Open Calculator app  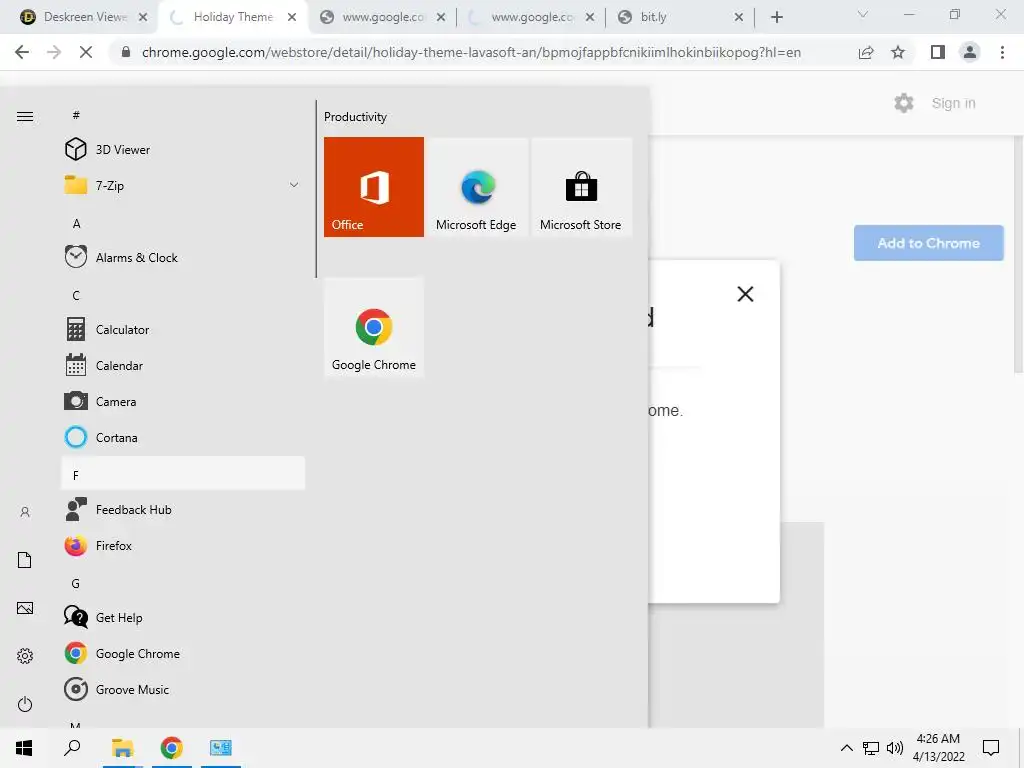click(x=183, y=329)
